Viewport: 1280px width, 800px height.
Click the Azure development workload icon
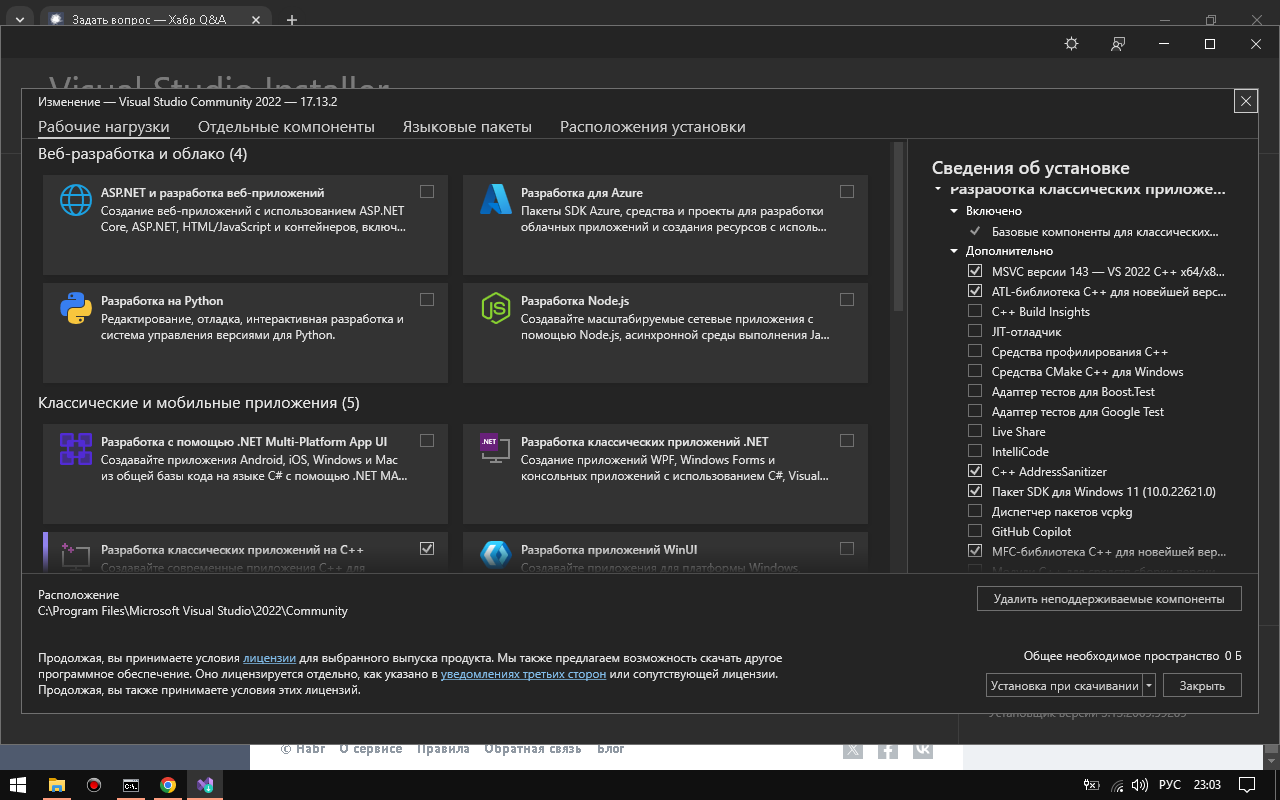point(496,200)
